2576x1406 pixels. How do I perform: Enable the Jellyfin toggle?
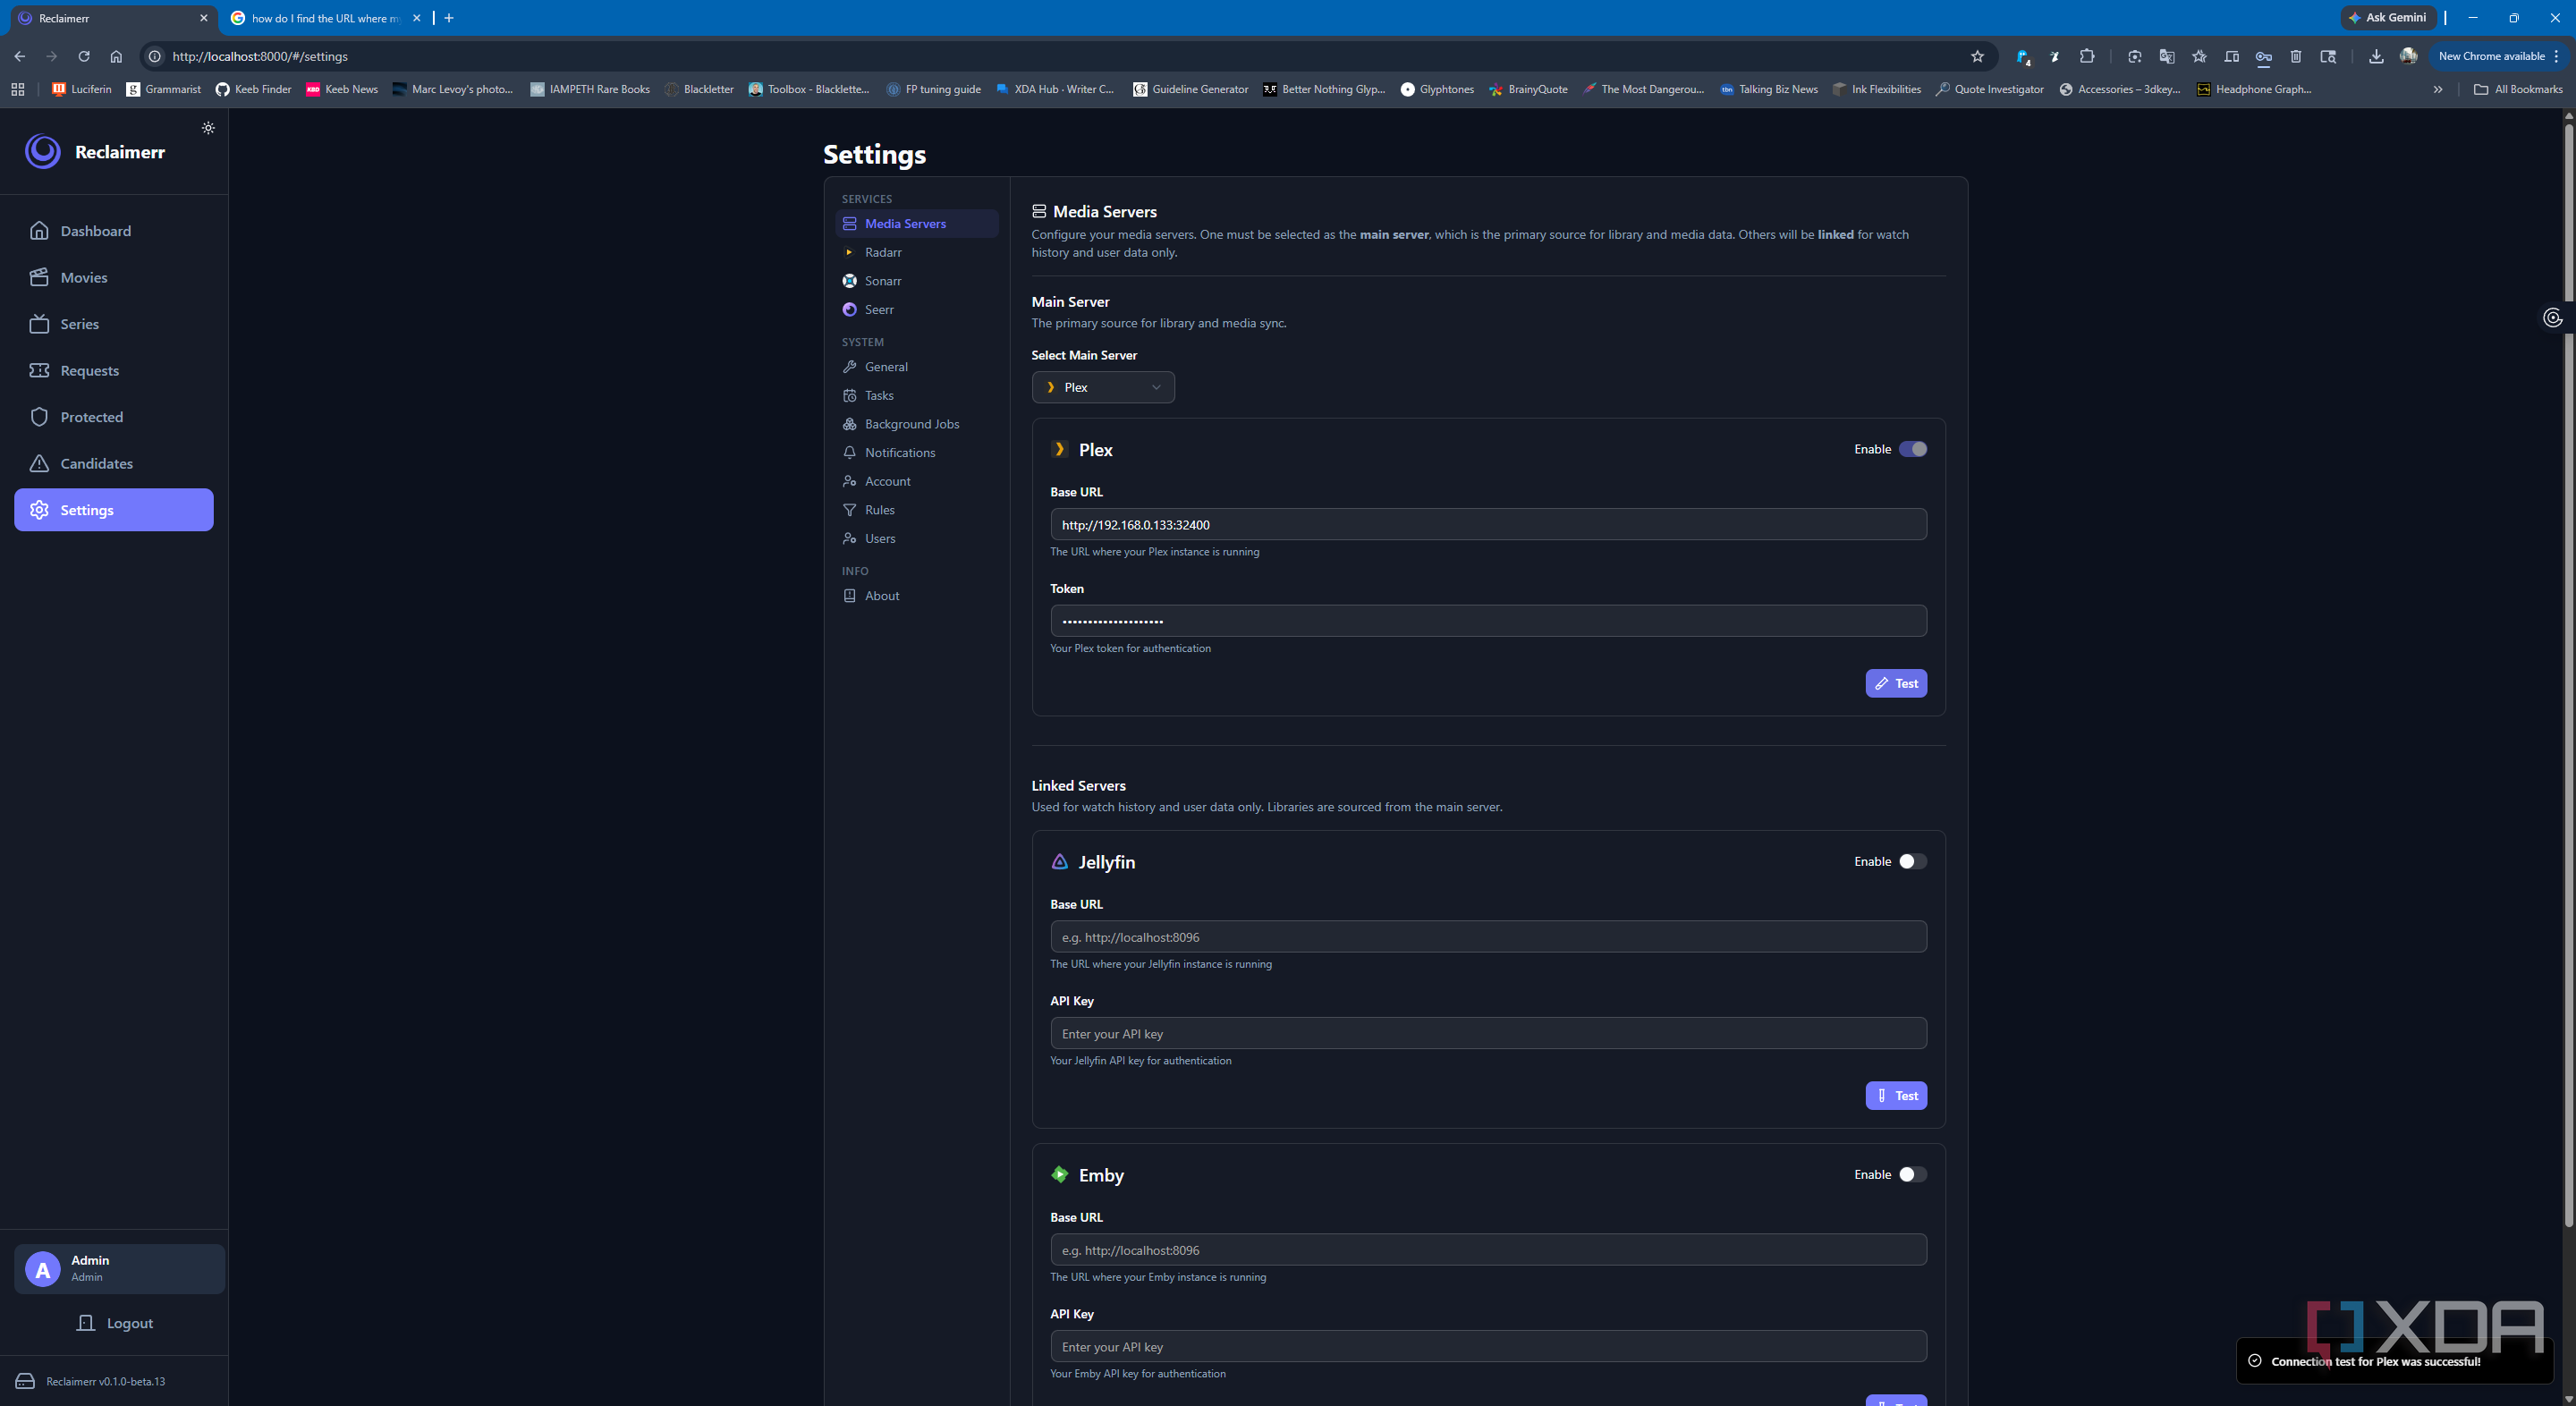click(1912, 861)
